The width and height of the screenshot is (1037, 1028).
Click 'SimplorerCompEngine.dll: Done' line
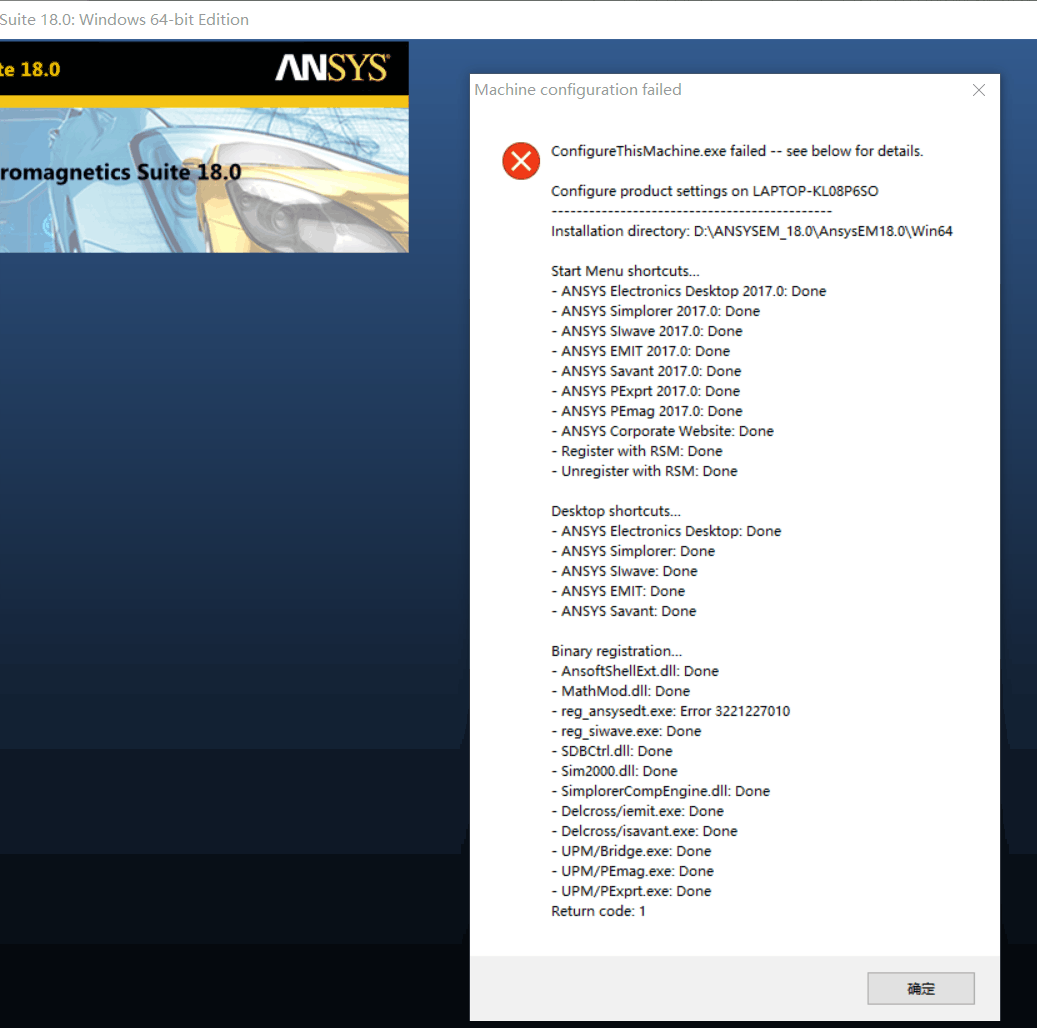point(661,791)
